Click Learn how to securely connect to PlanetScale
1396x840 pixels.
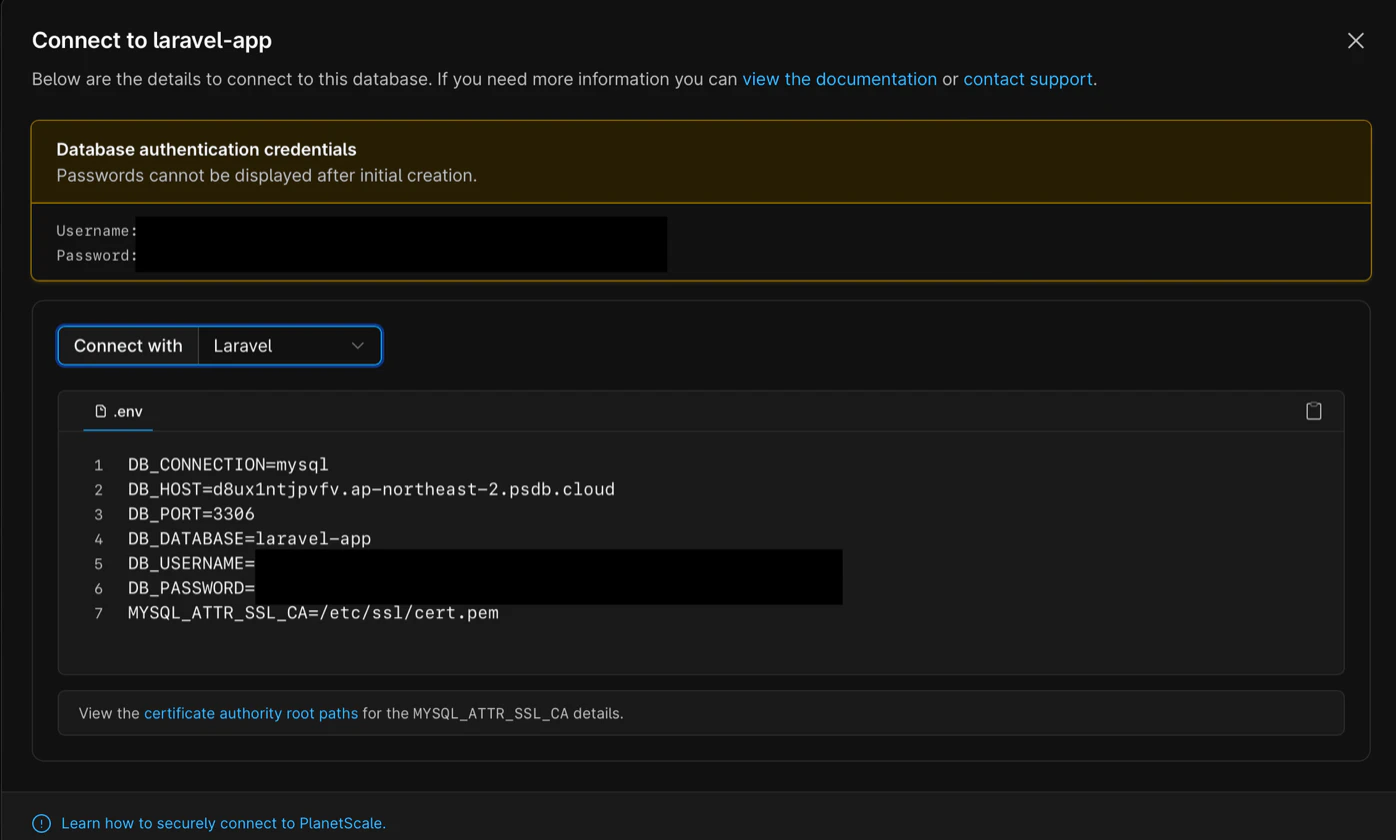coord(223,823)
